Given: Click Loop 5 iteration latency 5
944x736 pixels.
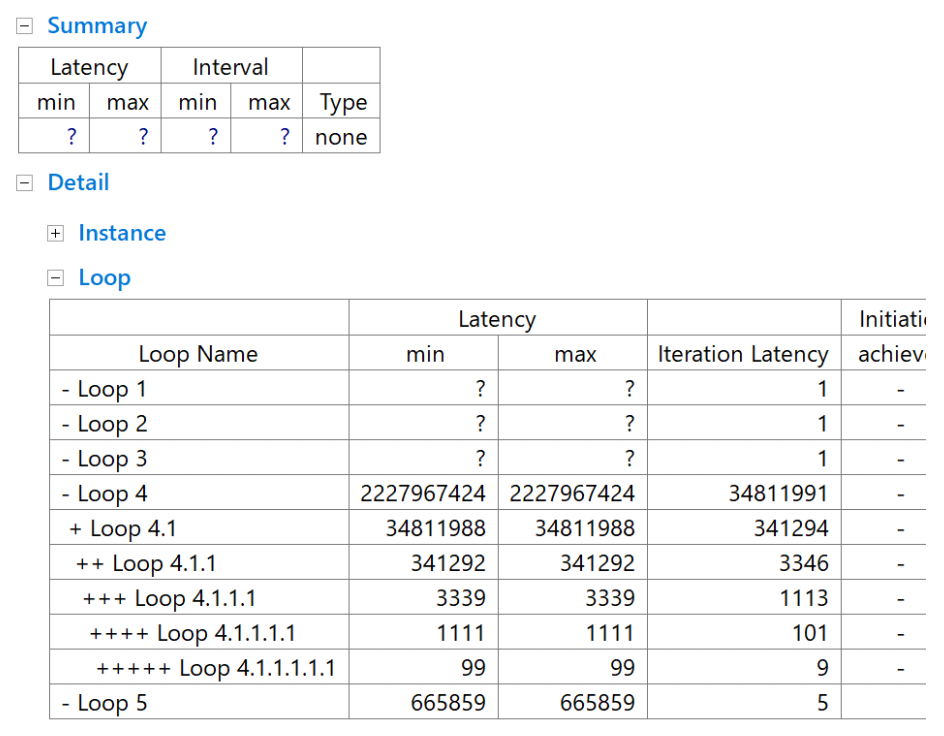Looking at the screenshot, I should pos(822,703).
